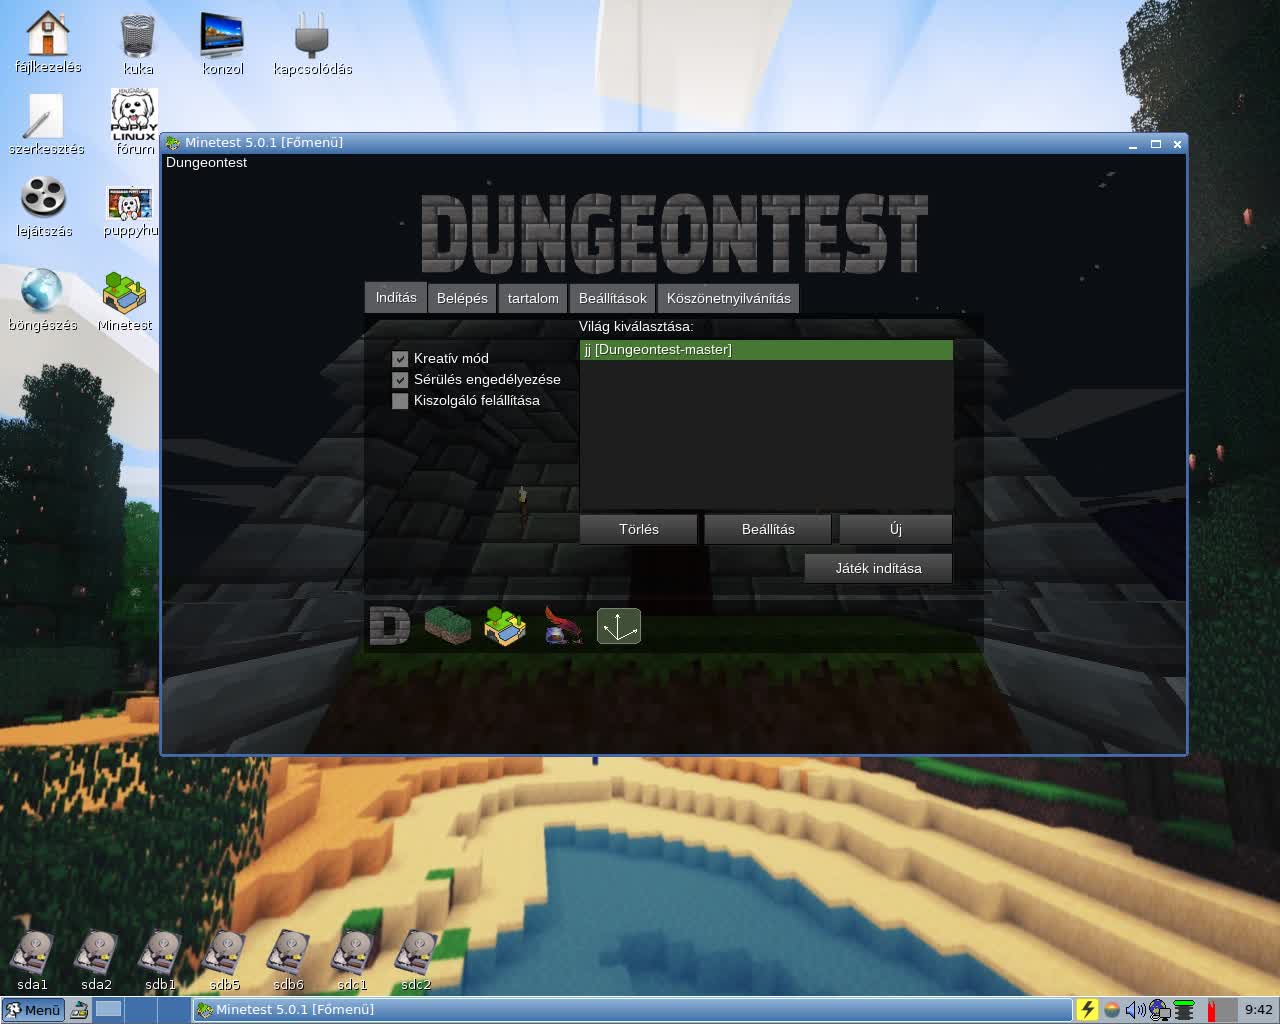
Task: Open the kuka trash desktop icon
Action: (138, 45)
